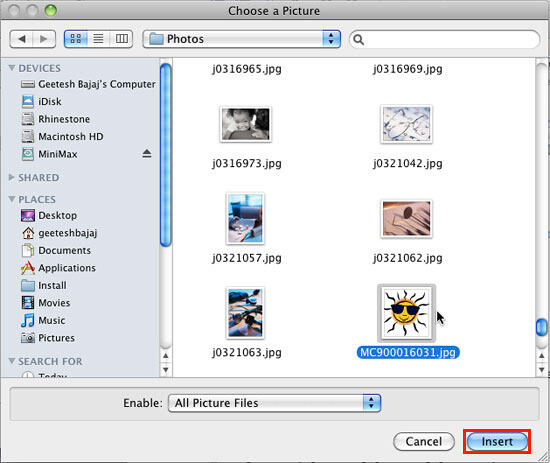Click the j0321063.jpg file name label

247,352
